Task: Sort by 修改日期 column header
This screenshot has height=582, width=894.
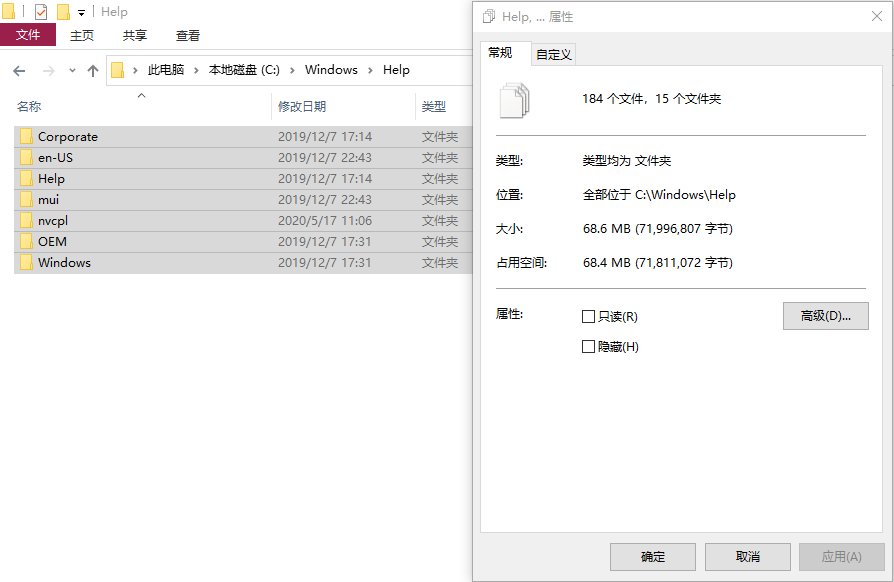Action: pos(302,106)
